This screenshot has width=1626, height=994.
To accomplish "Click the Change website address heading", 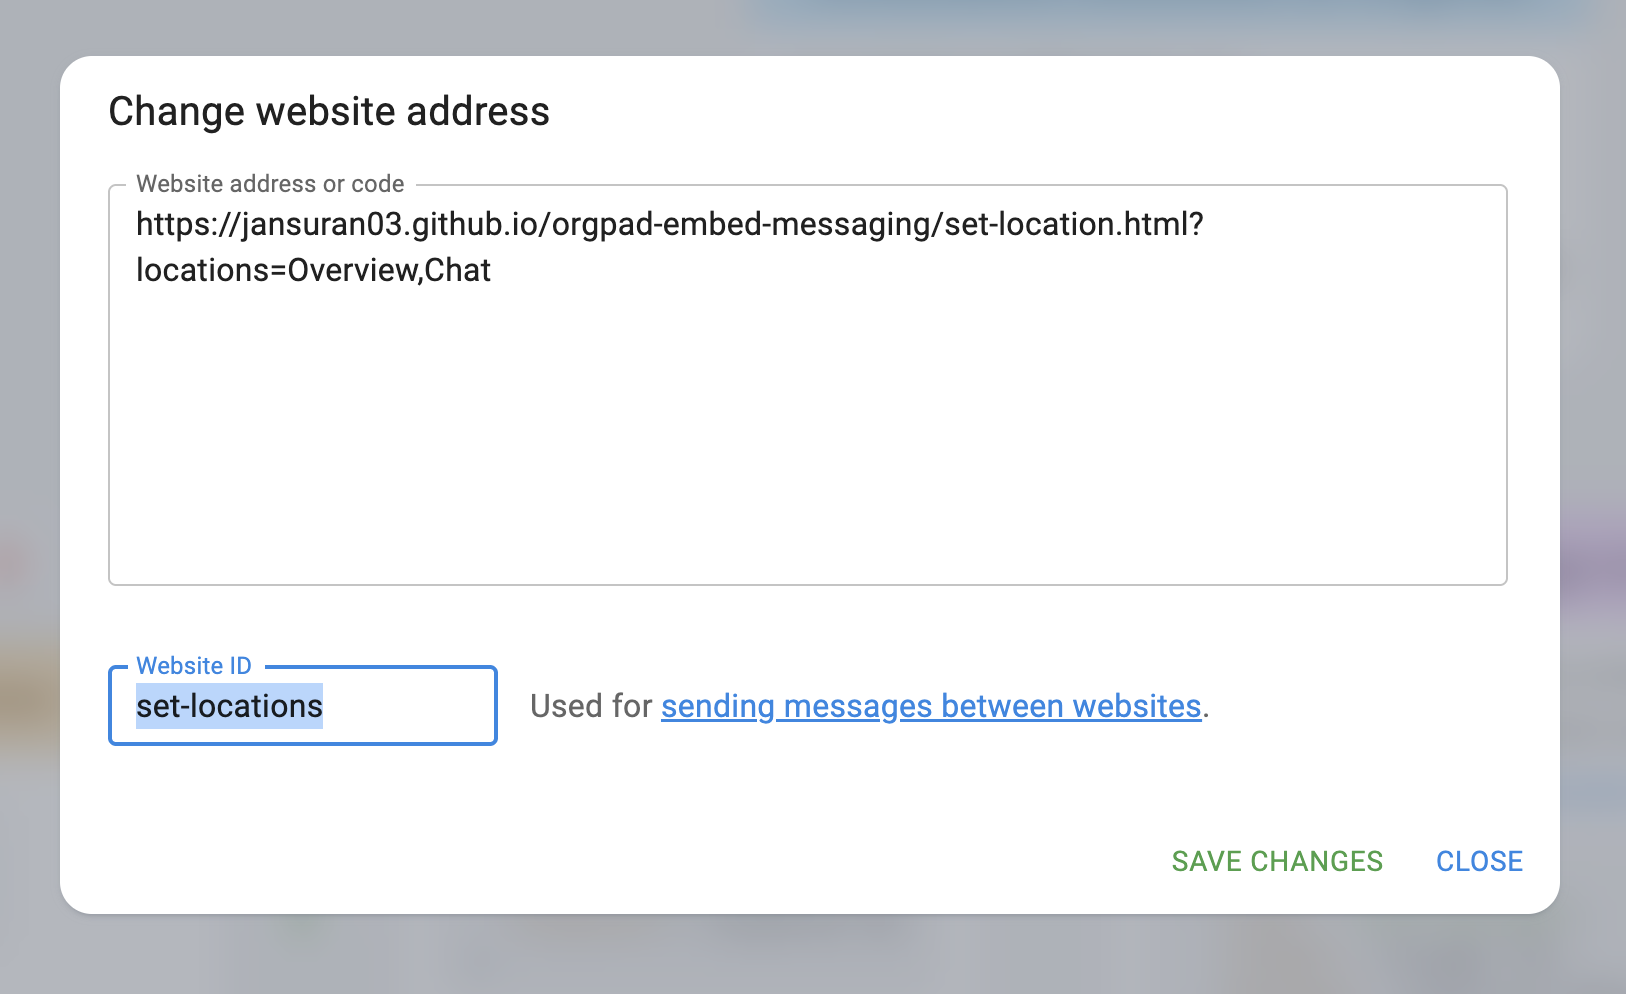I will 329,111.
